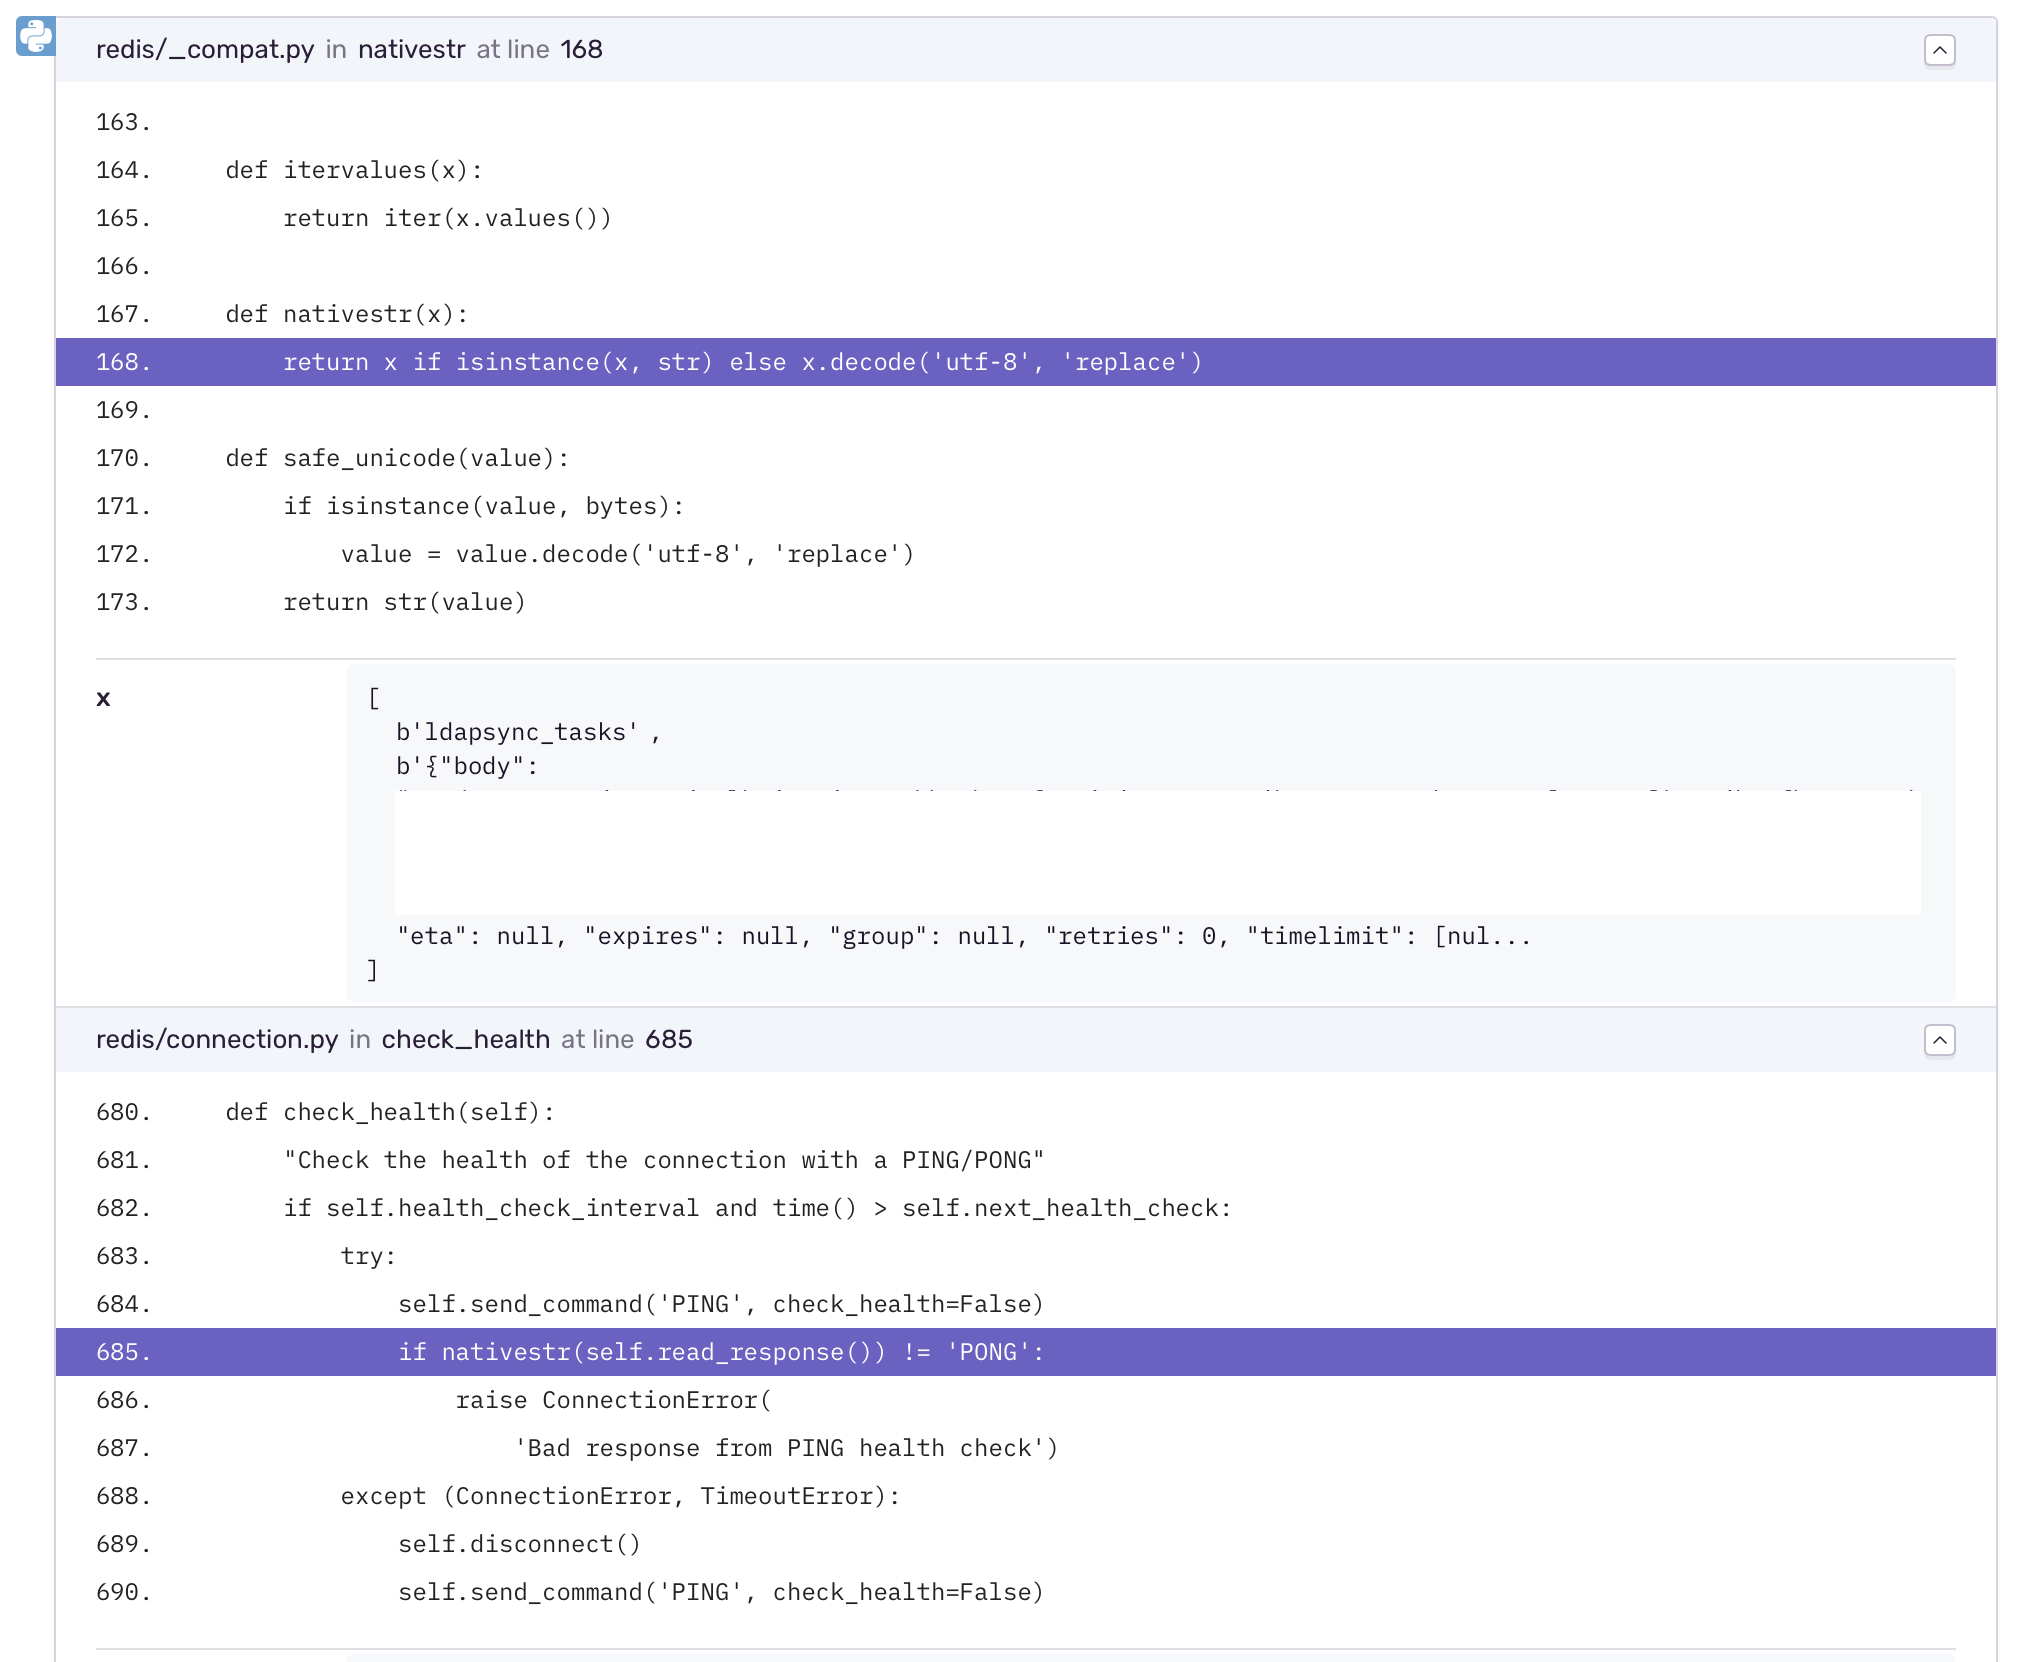Select highlighted source line 685
2030x1662 pixels.
point(720,1352)
